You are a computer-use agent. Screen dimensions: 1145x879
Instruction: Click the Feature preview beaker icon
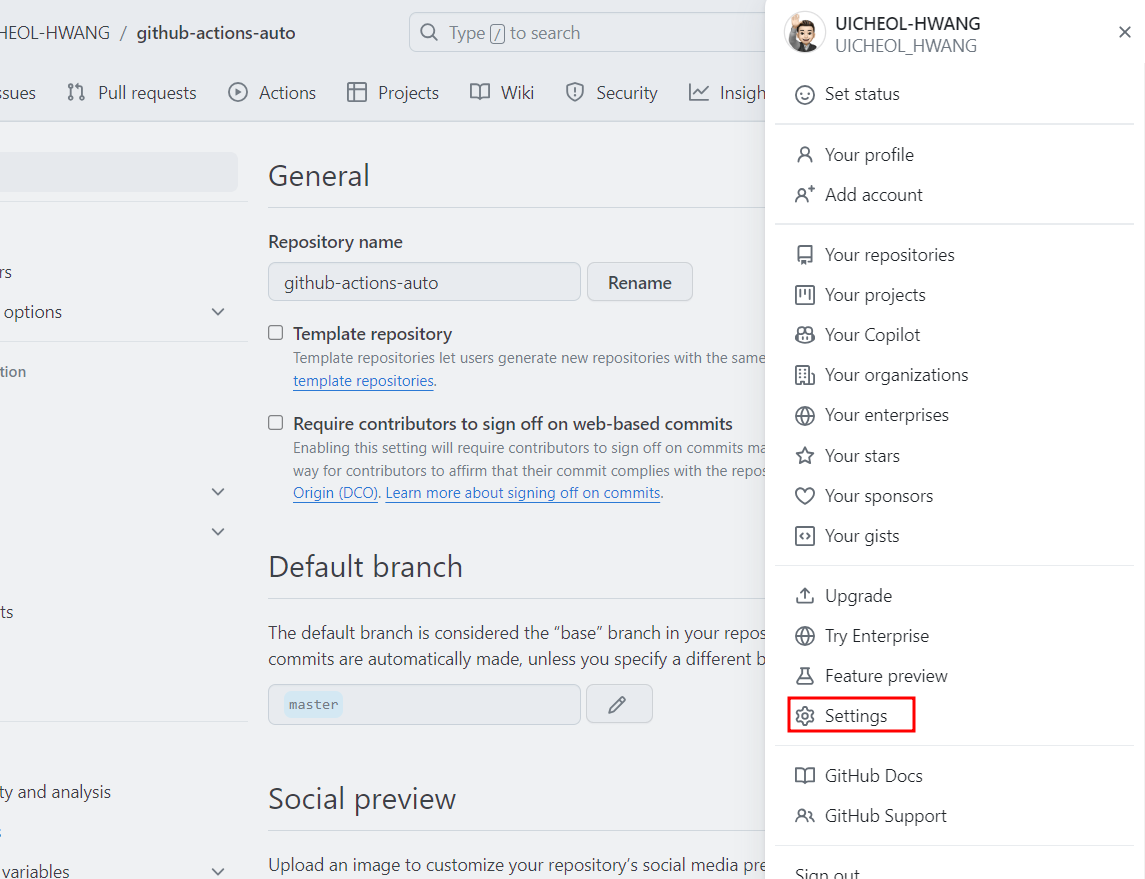click(x=805, y=676)
